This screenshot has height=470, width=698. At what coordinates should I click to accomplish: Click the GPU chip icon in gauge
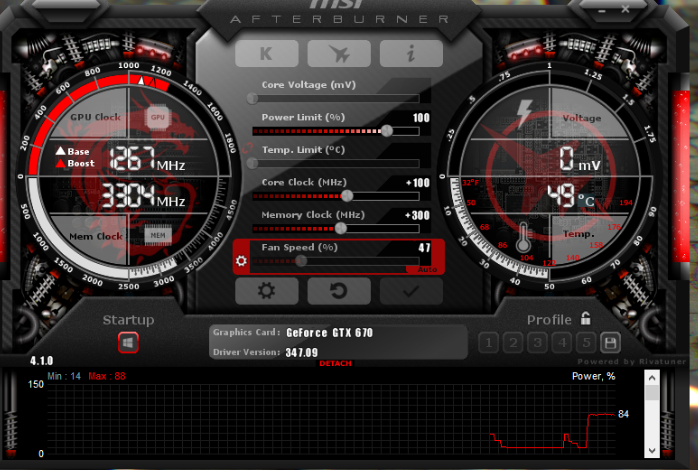point(158,118)
